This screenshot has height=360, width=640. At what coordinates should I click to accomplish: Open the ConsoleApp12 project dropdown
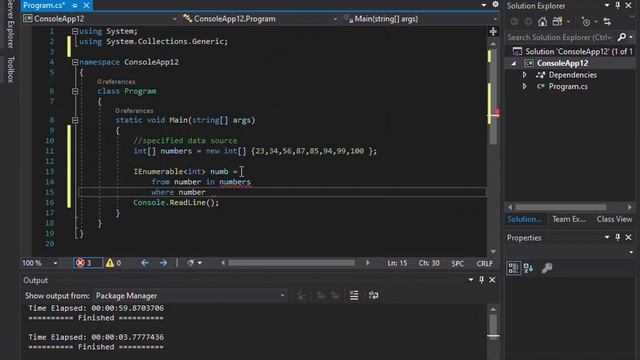100,19
